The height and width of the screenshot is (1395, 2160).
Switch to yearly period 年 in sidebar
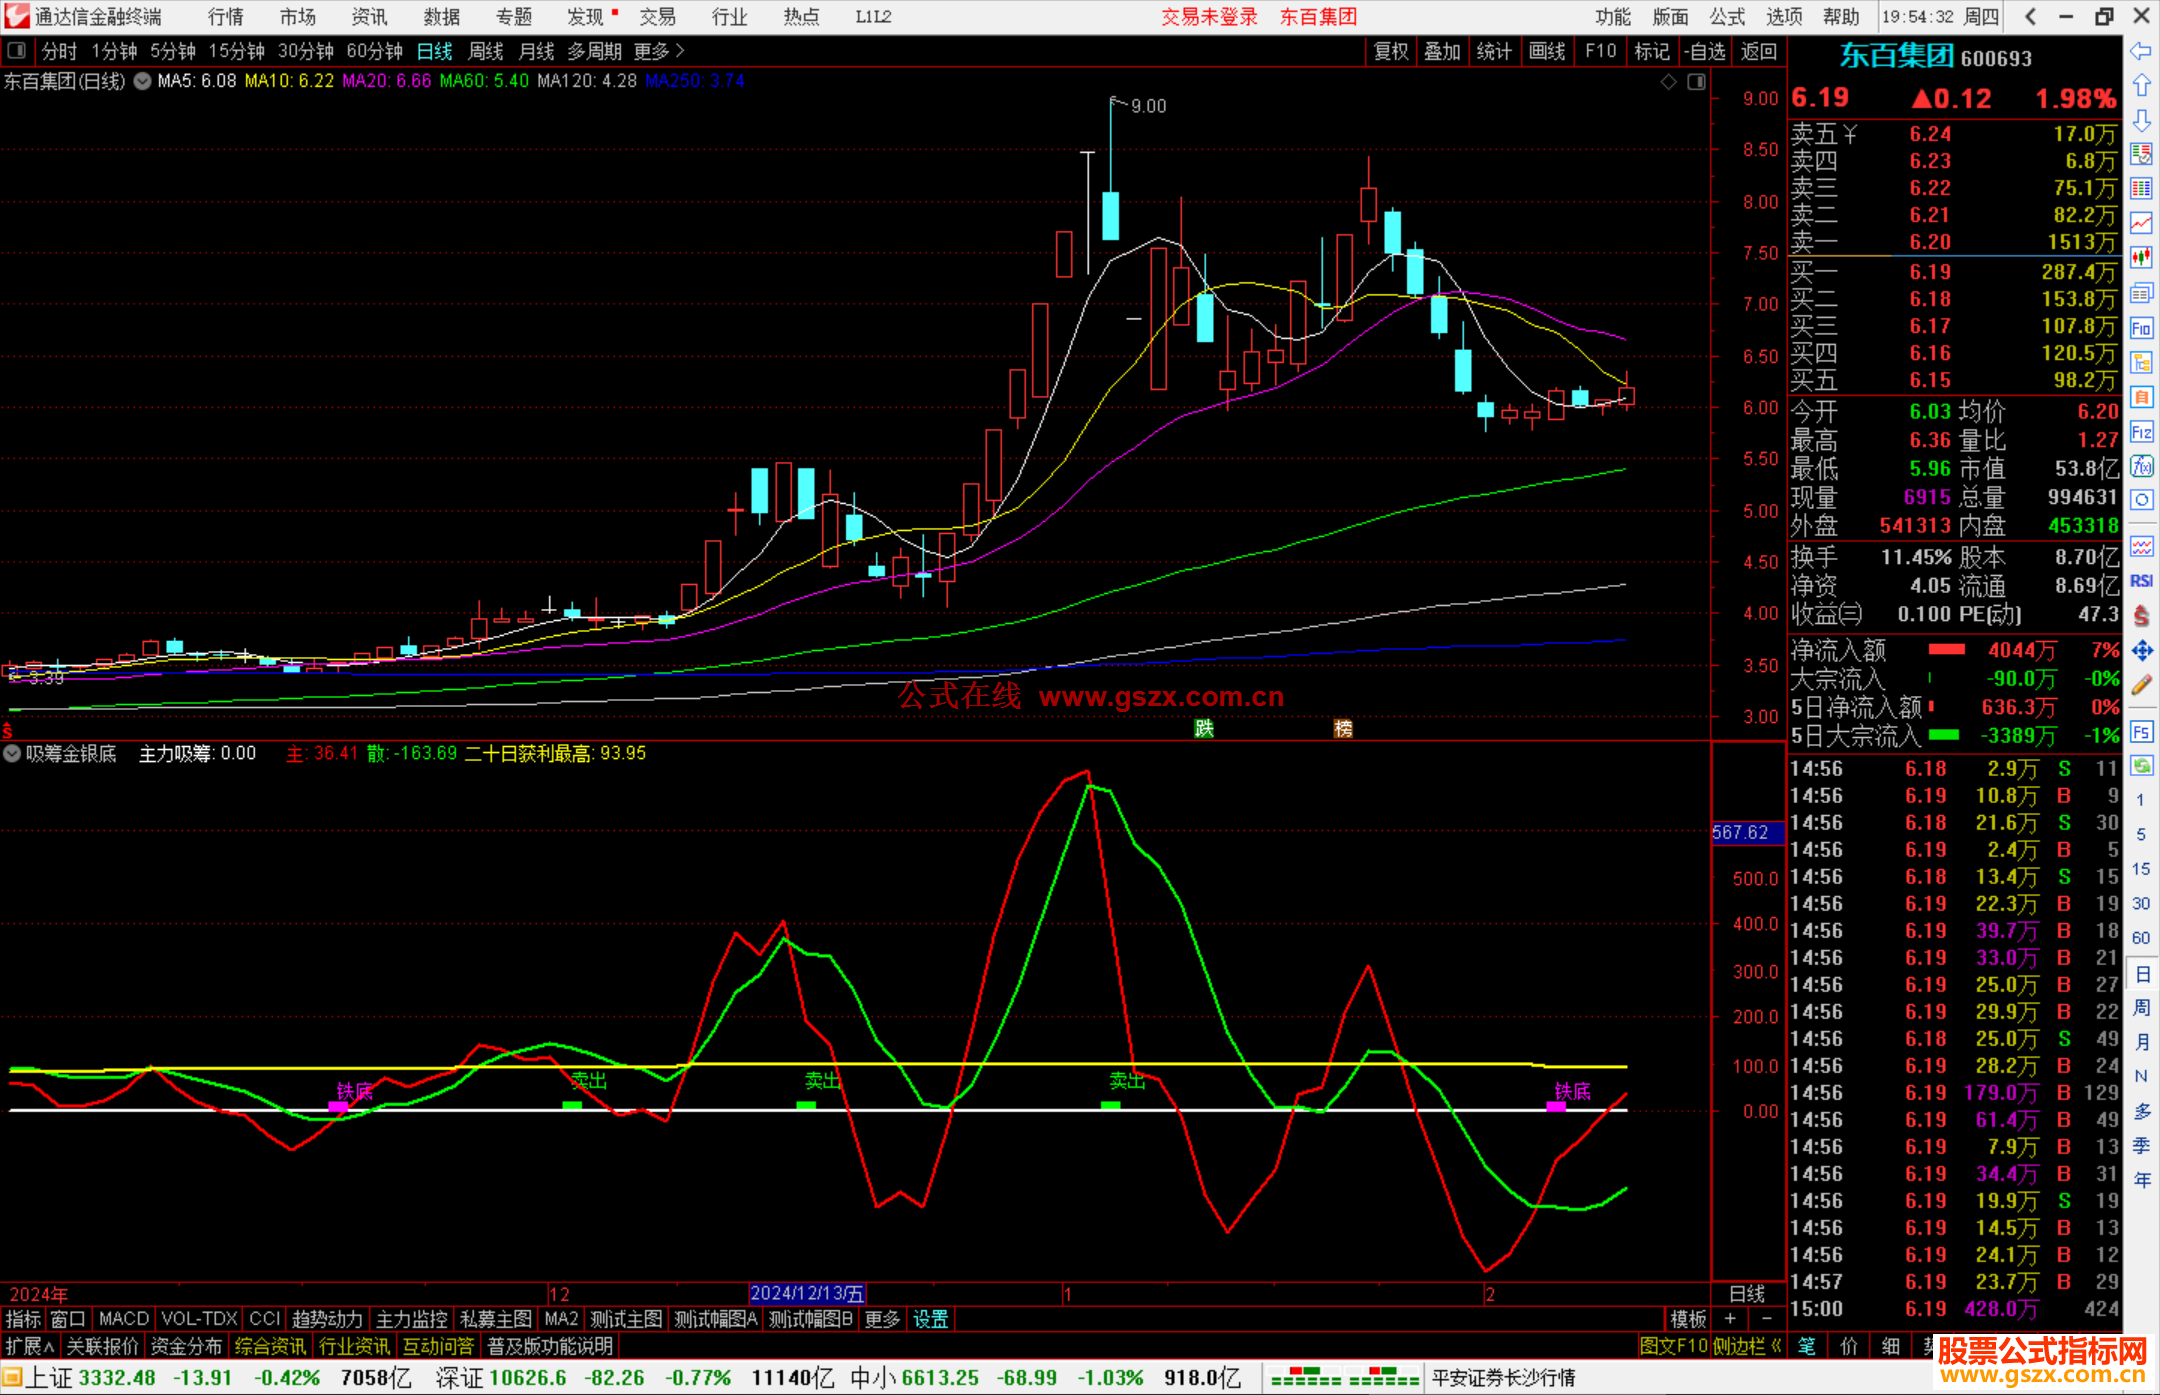(2141, 1180)
